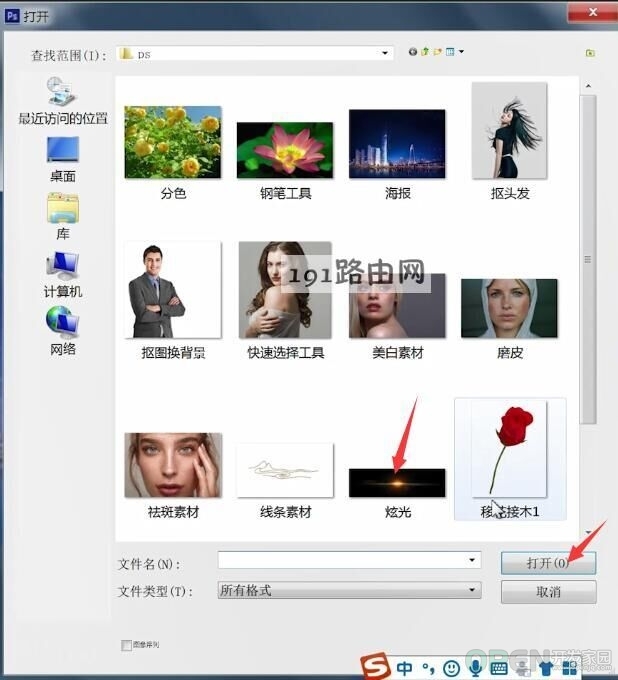The image size is (618, 680).
Task: Select the 抠图换背景 man in suit thumbnail
Action: tap(173, 290)
